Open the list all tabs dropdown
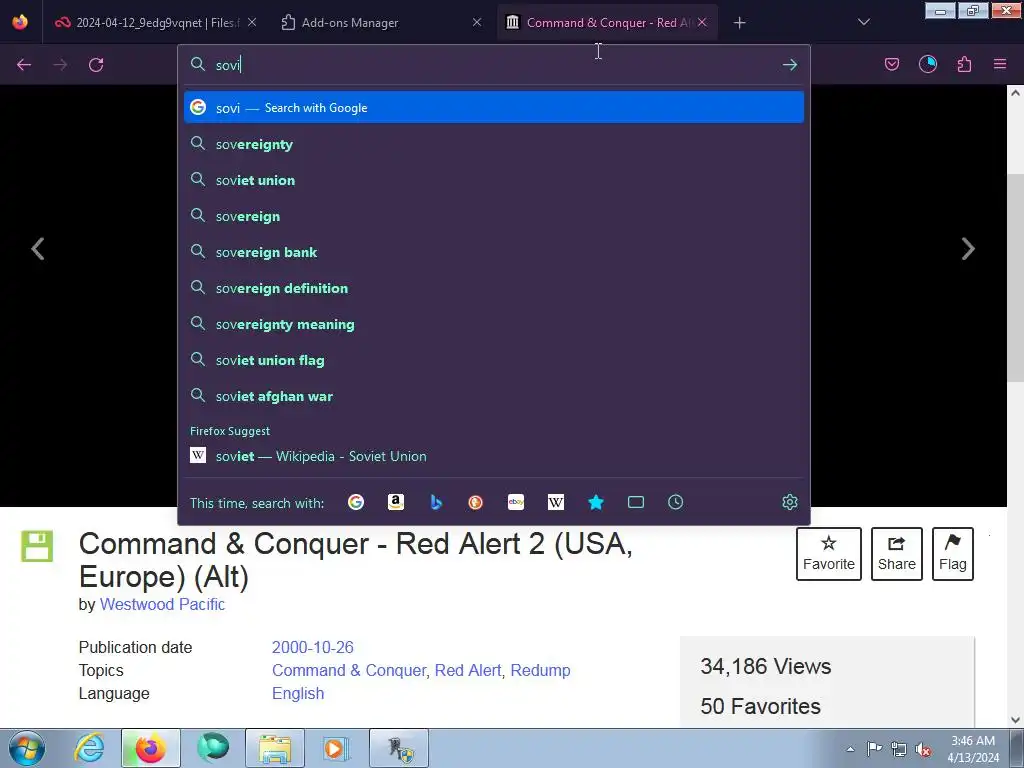The height and width of the screenshot is (768, 1024). tap(863, 22)
